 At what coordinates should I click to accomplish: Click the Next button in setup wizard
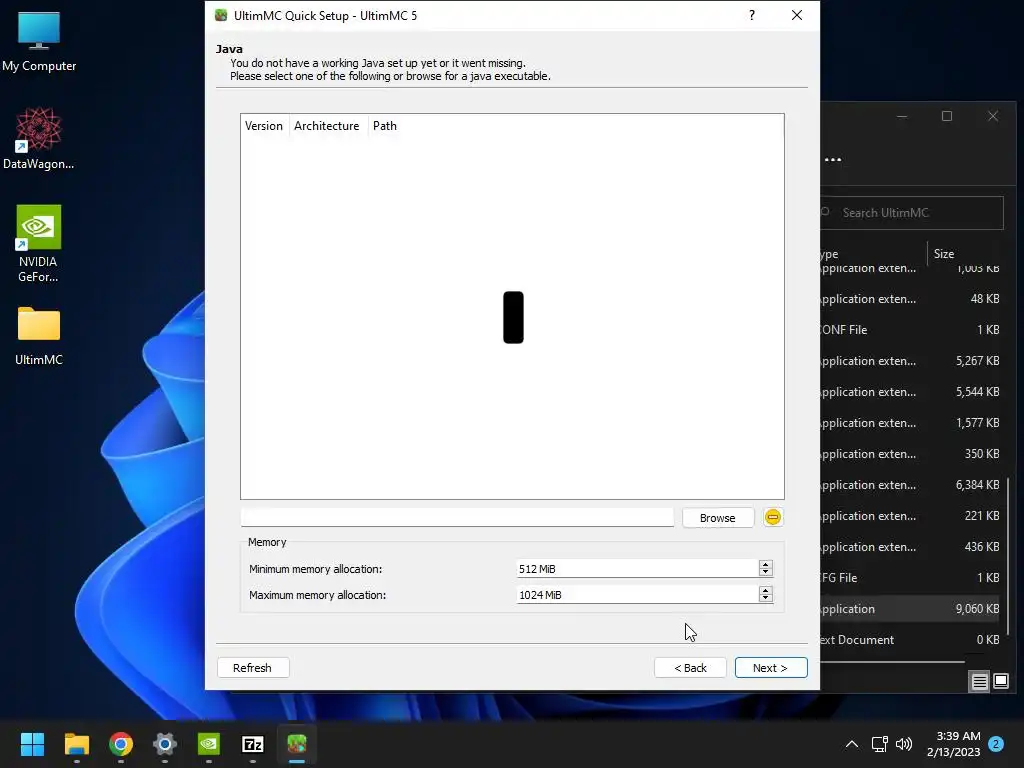tap(771, 667)
